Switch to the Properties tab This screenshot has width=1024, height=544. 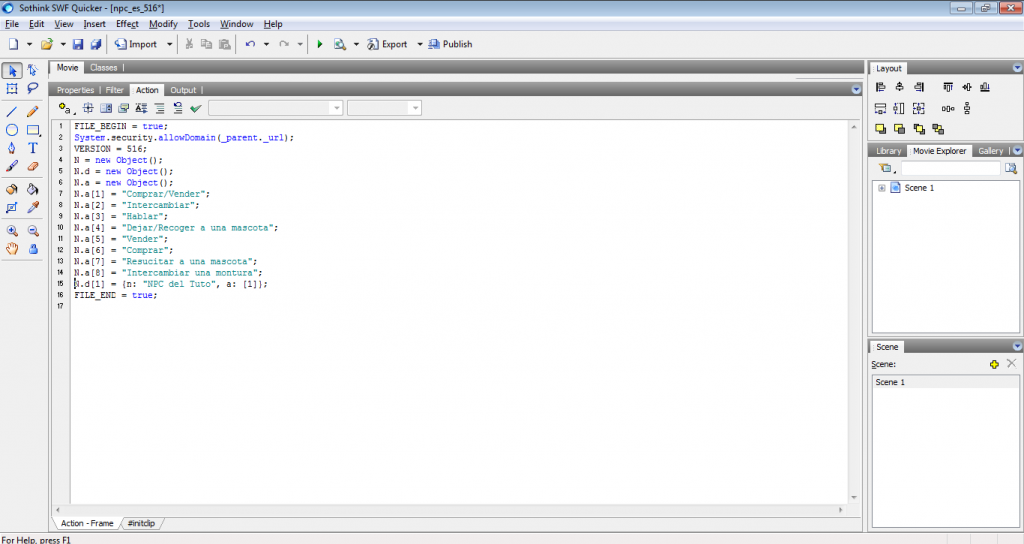[x=75, y=90]
